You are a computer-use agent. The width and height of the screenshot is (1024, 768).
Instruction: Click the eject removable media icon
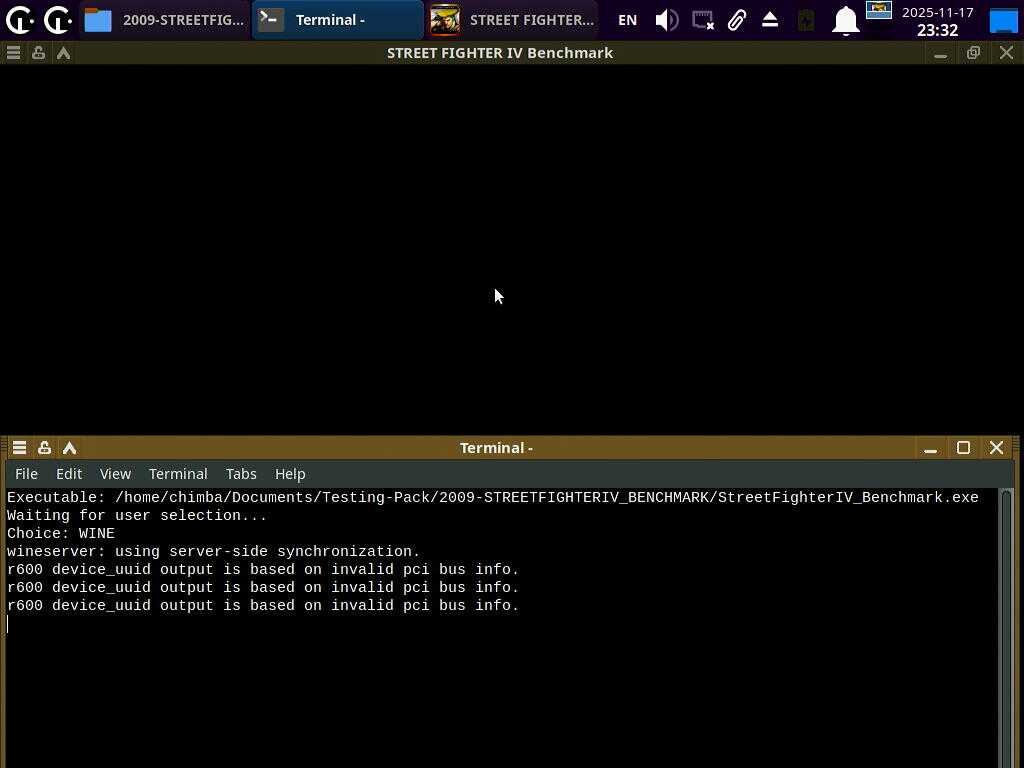(x=770, y=20)
